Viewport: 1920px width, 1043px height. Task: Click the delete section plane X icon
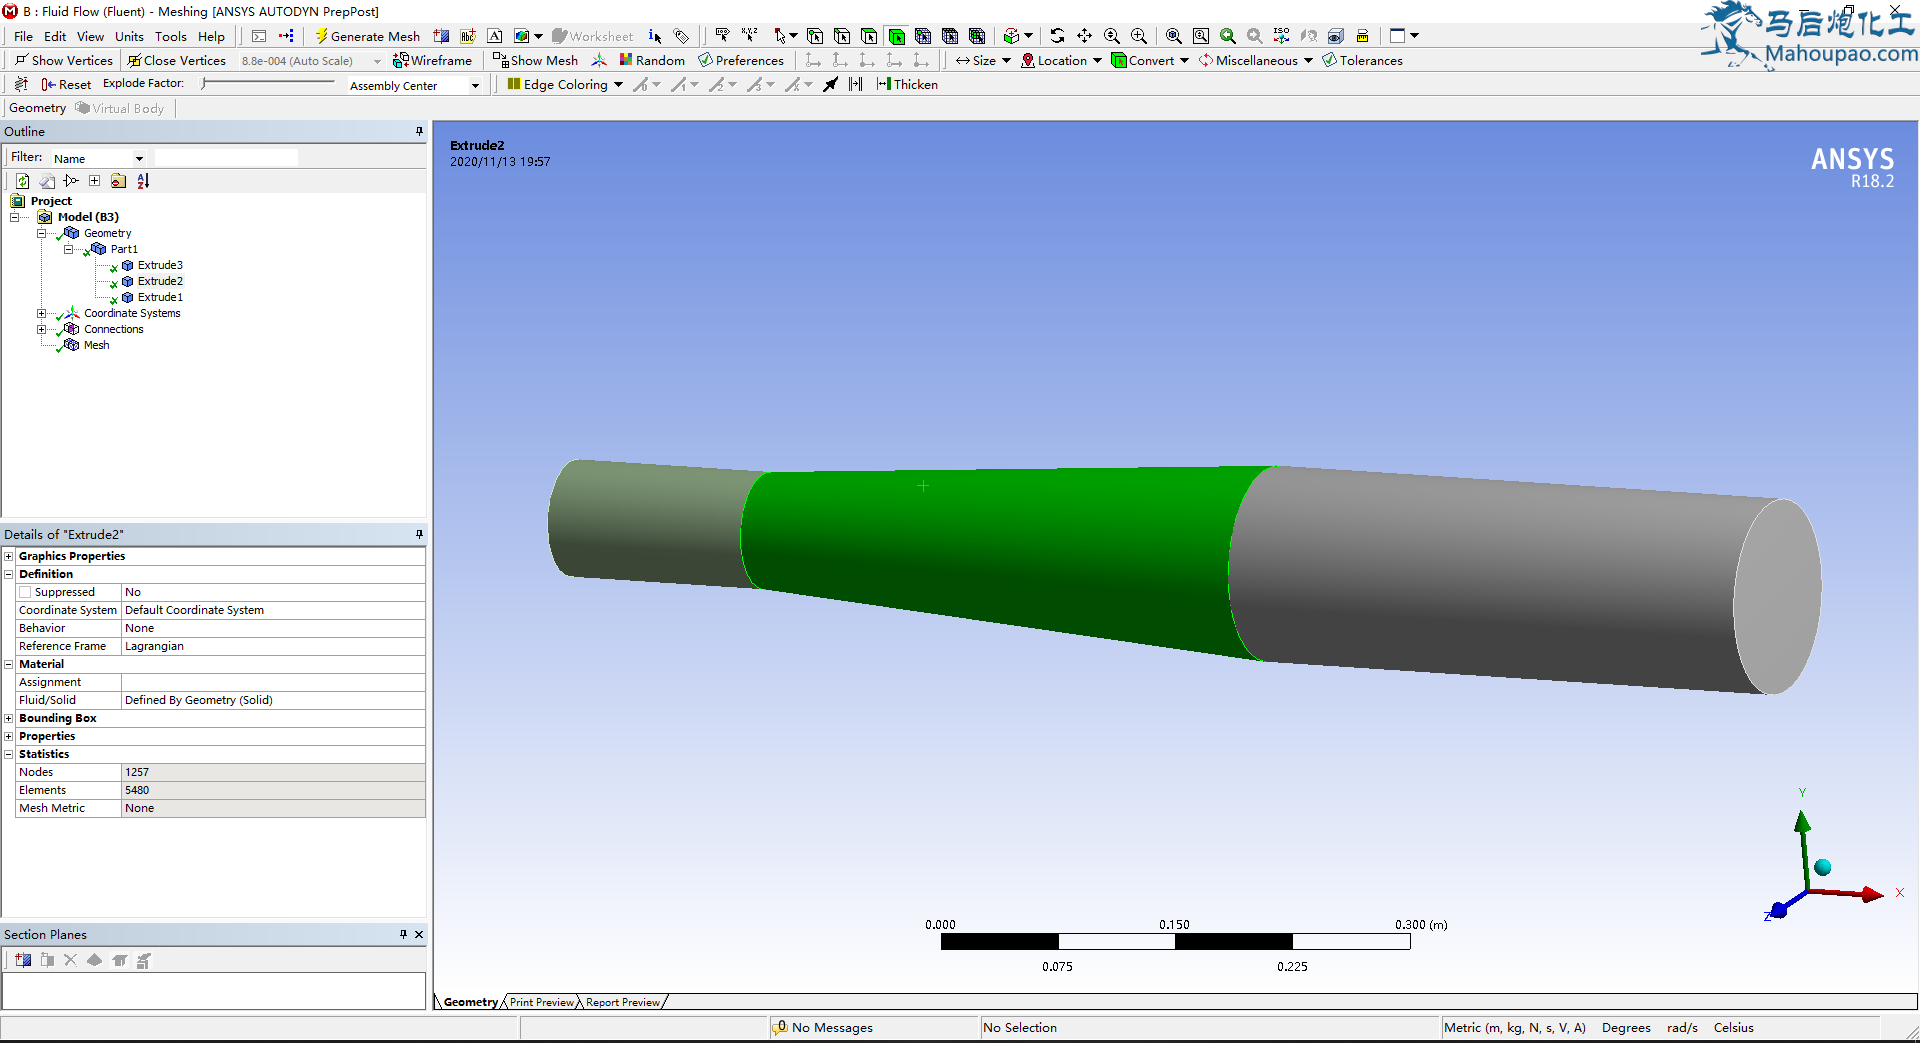pyautogui.click(x=70, y=960)
